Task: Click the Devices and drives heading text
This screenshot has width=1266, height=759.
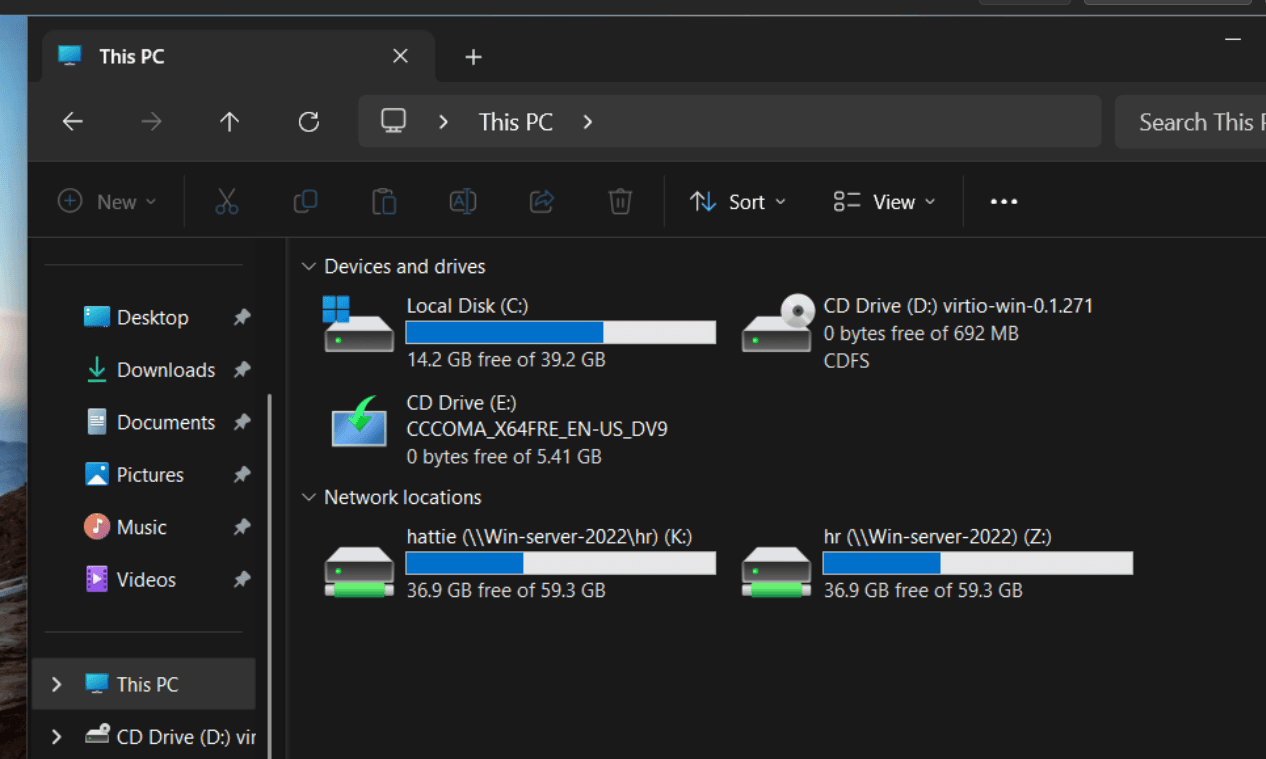Action: point(405,267)
